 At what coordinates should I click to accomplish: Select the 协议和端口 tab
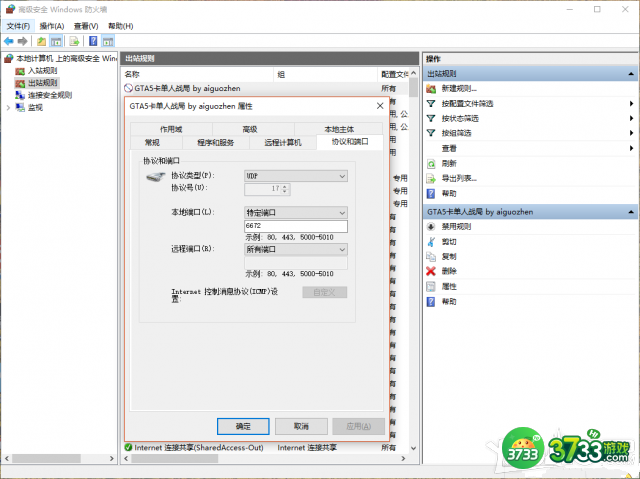click(x=350, y=142)
